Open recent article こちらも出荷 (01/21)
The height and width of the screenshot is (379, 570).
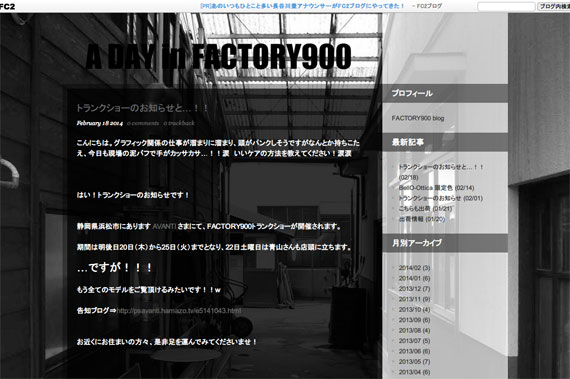coord(425,209)
